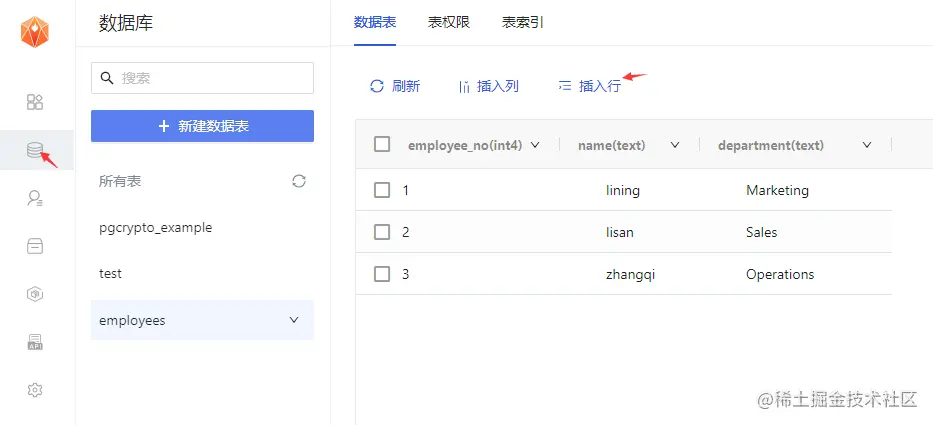Click the department(text) column header text
This screenshot has width=933, height=425.
pos(771,145)
